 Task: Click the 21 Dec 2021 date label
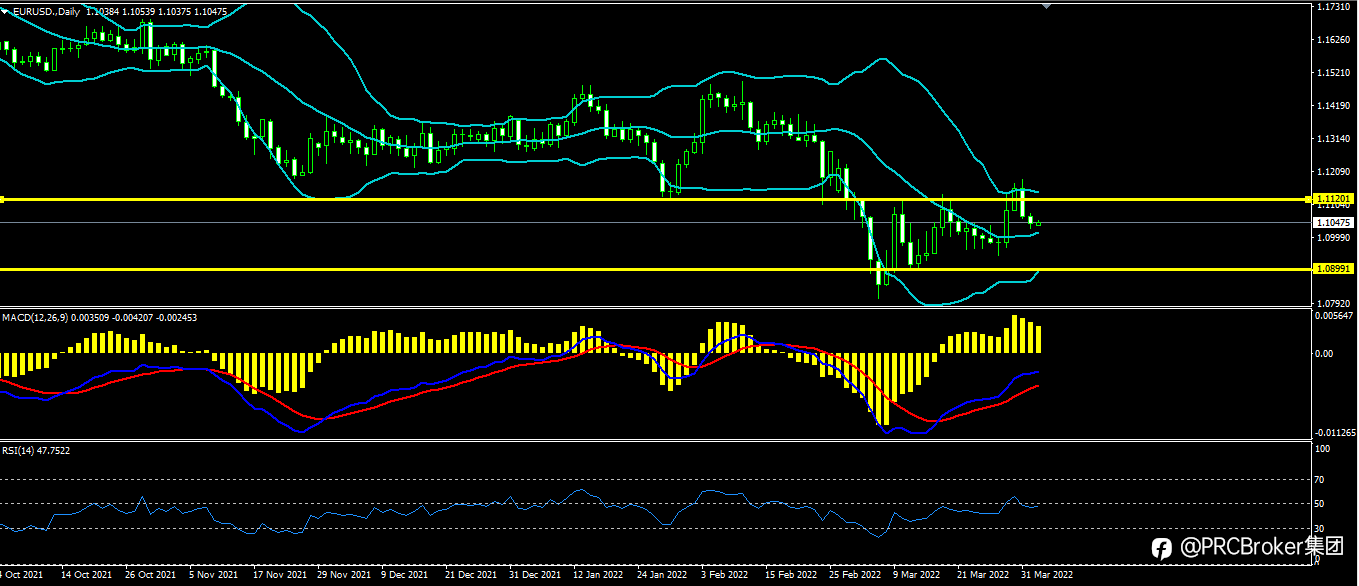coord(471,575)
